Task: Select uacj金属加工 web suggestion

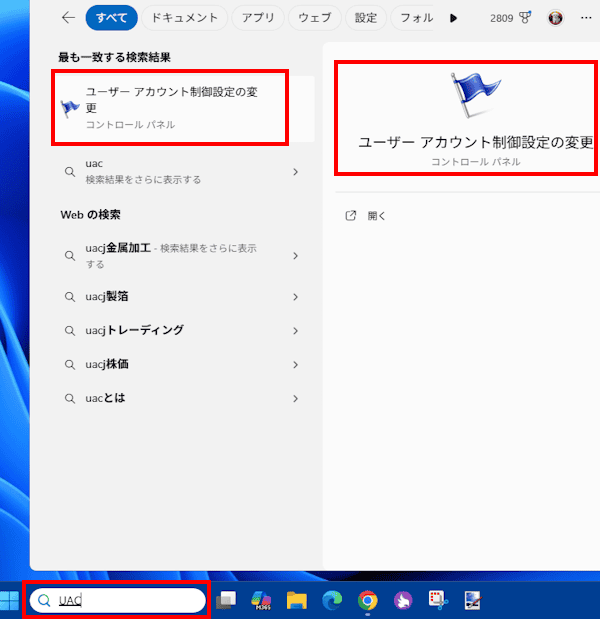Action: click(182, 256)
